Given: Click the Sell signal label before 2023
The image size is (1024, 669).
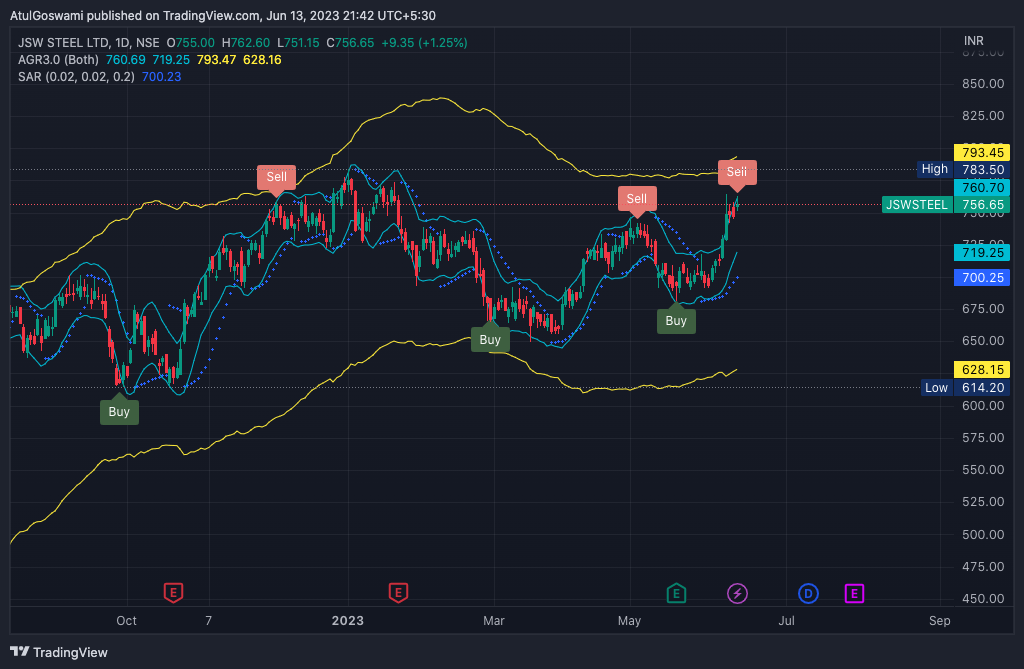Looking at the screenshot, I should [276, 177].
